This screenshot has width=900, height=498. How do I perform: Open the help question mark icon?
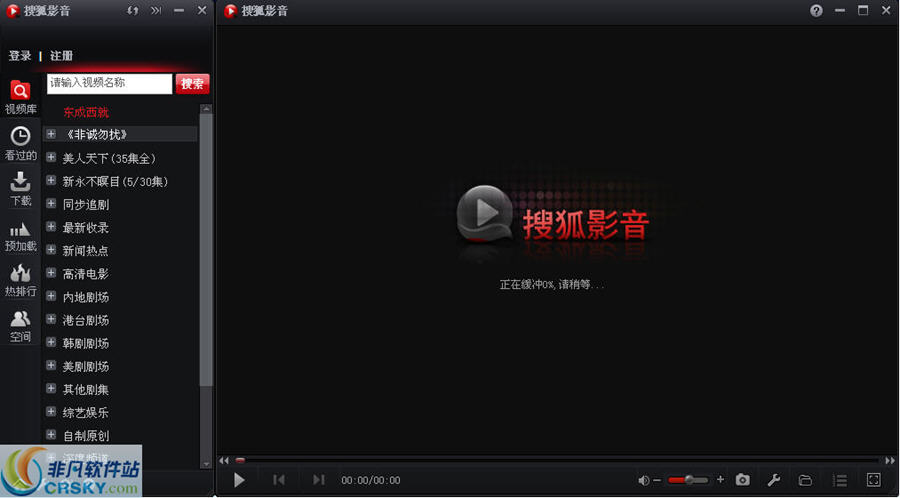click(816, 10)
